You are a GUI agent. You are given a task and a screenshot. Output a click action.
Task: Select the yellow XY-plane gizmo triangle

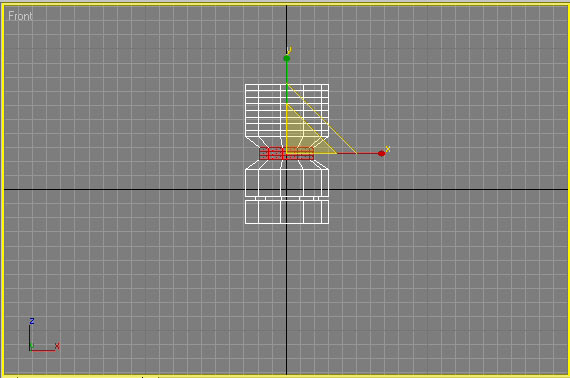pos(304,138)
